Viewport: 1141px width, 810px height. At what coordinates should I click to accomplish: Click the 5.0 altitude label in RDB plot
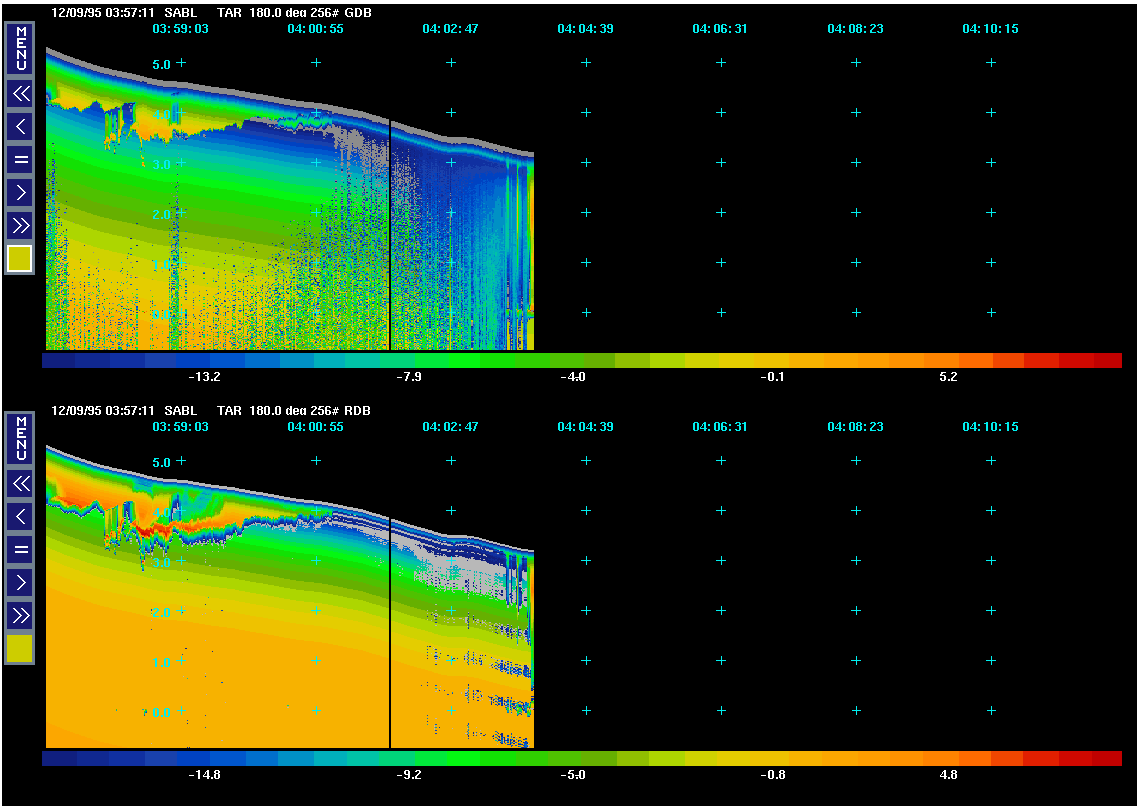click(x=160, y=462)
